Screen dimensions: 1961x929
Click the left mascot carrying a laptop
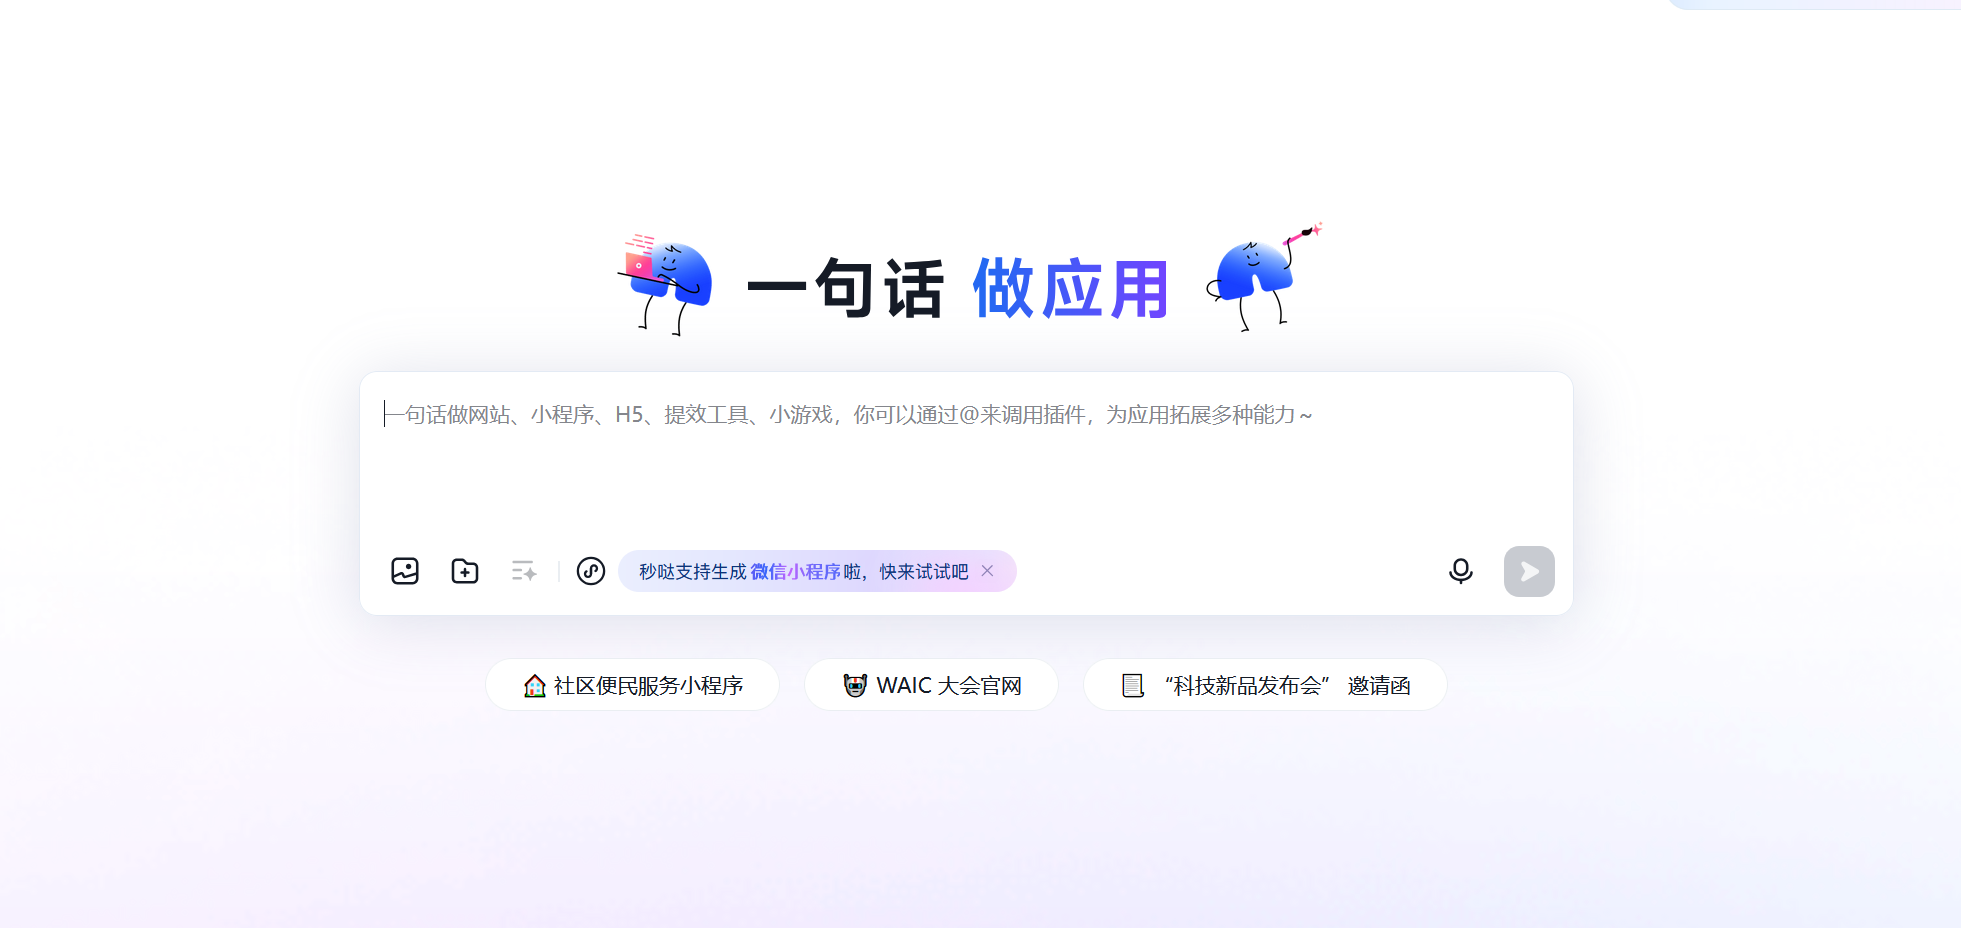tap(665, 285)
